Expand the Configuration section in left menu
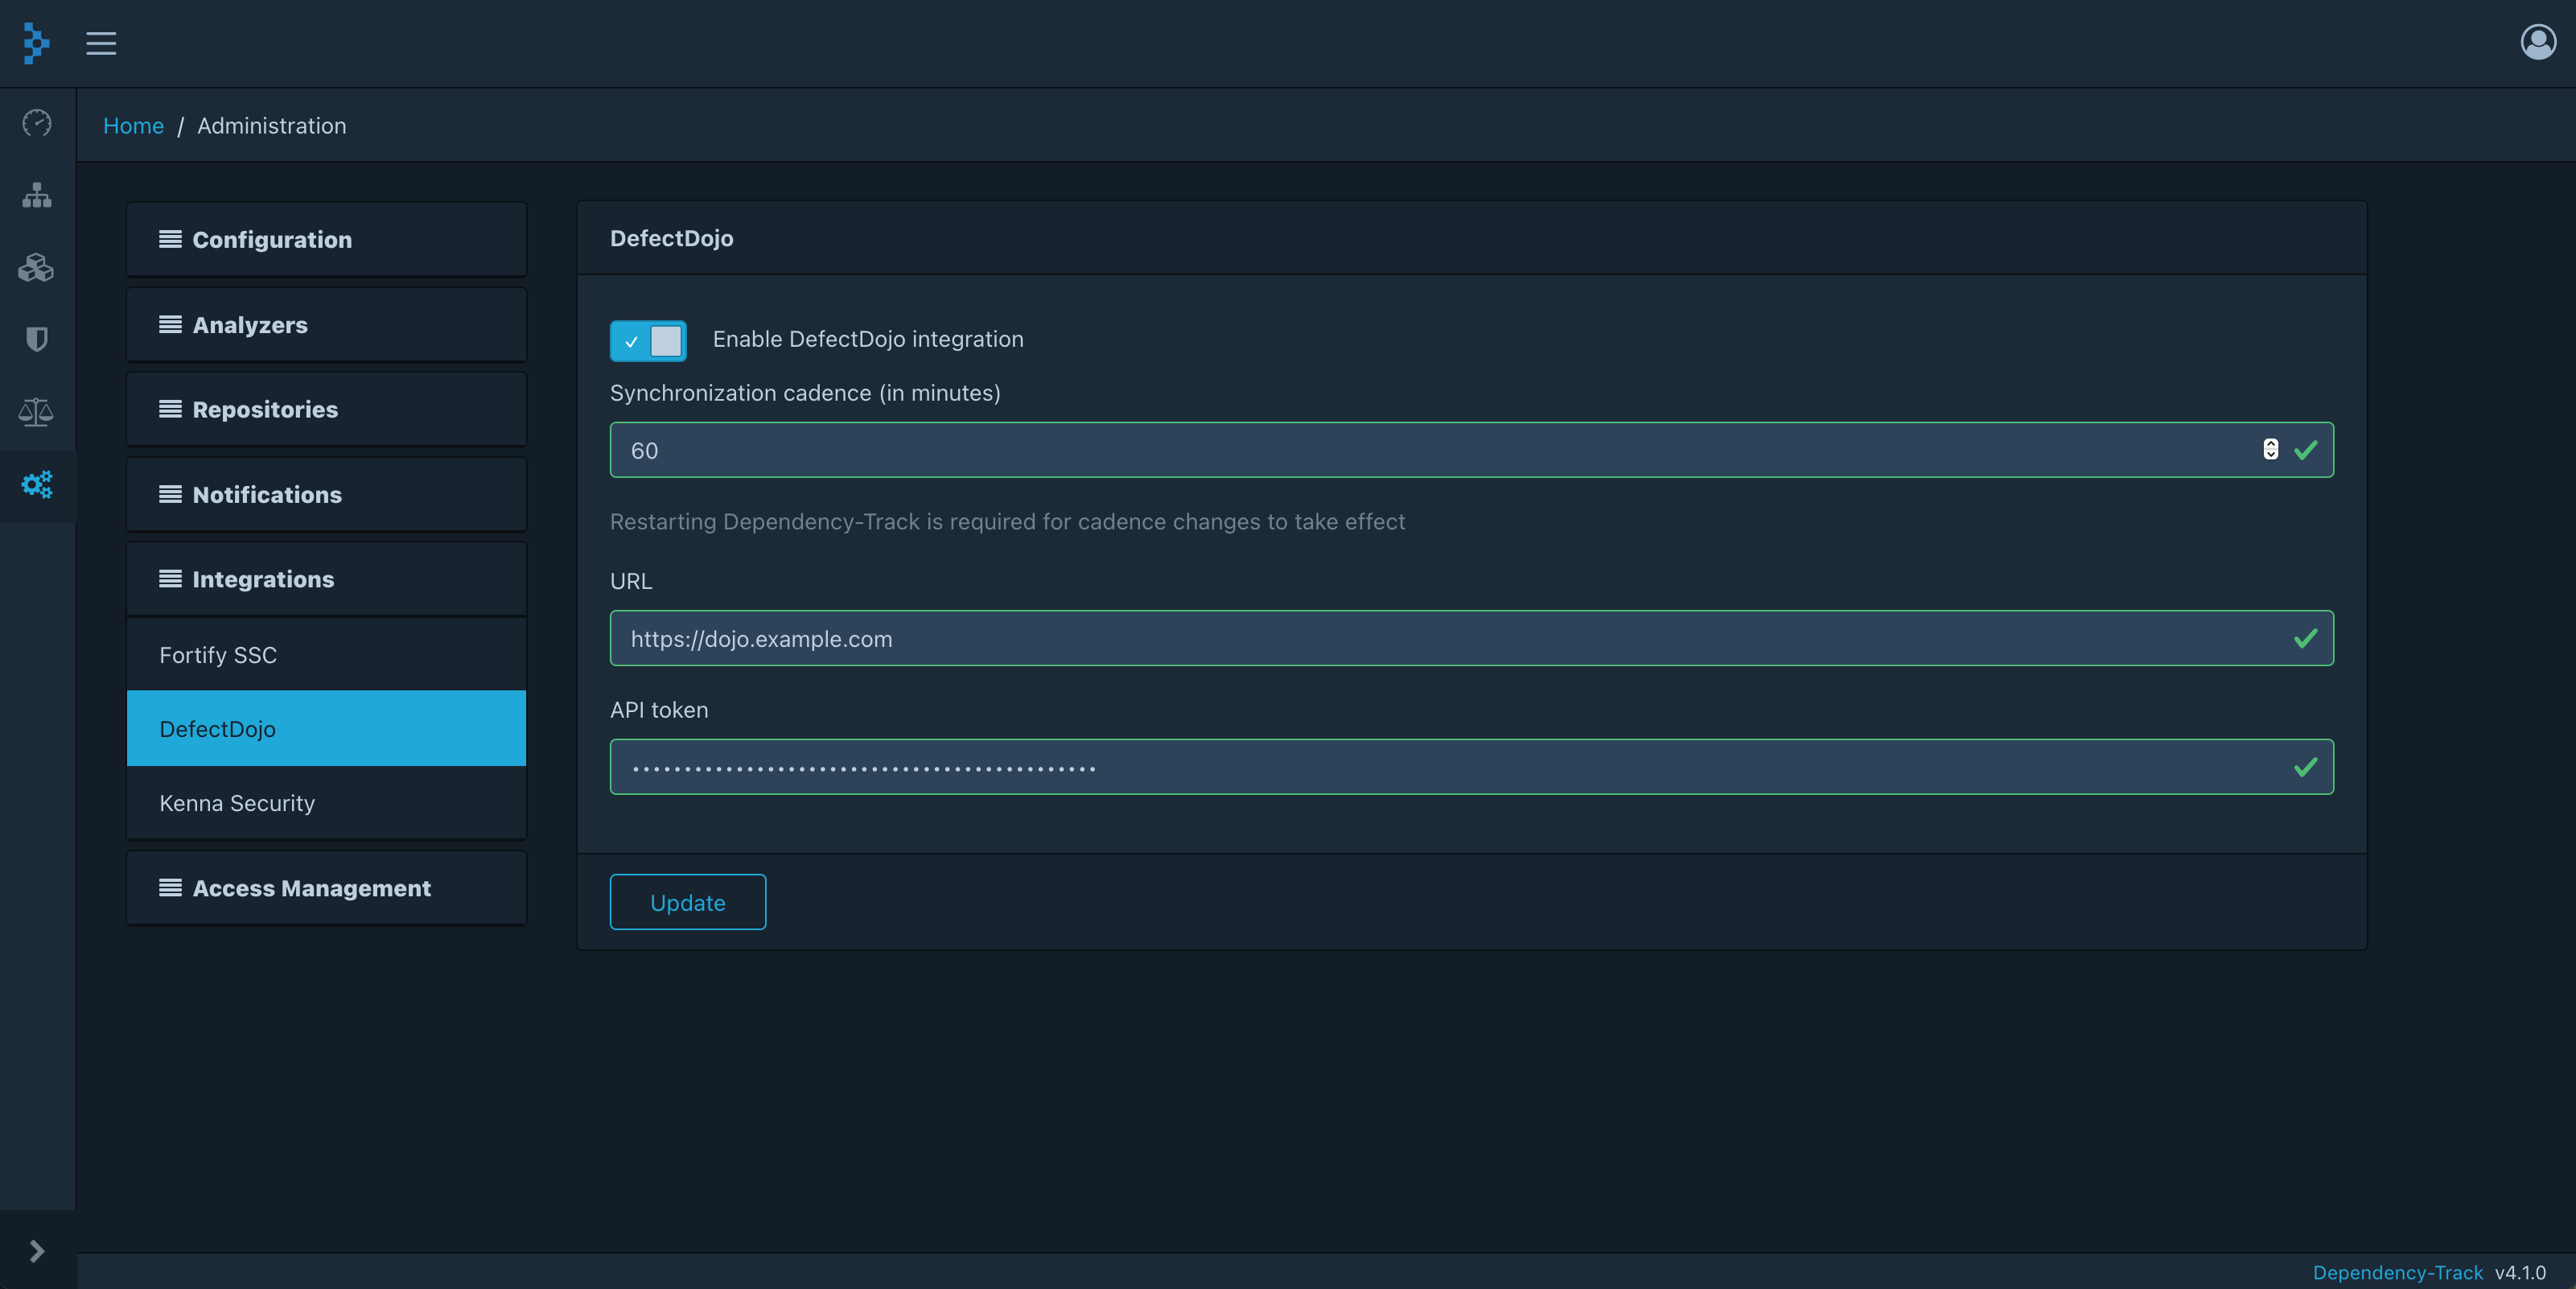 325,238
